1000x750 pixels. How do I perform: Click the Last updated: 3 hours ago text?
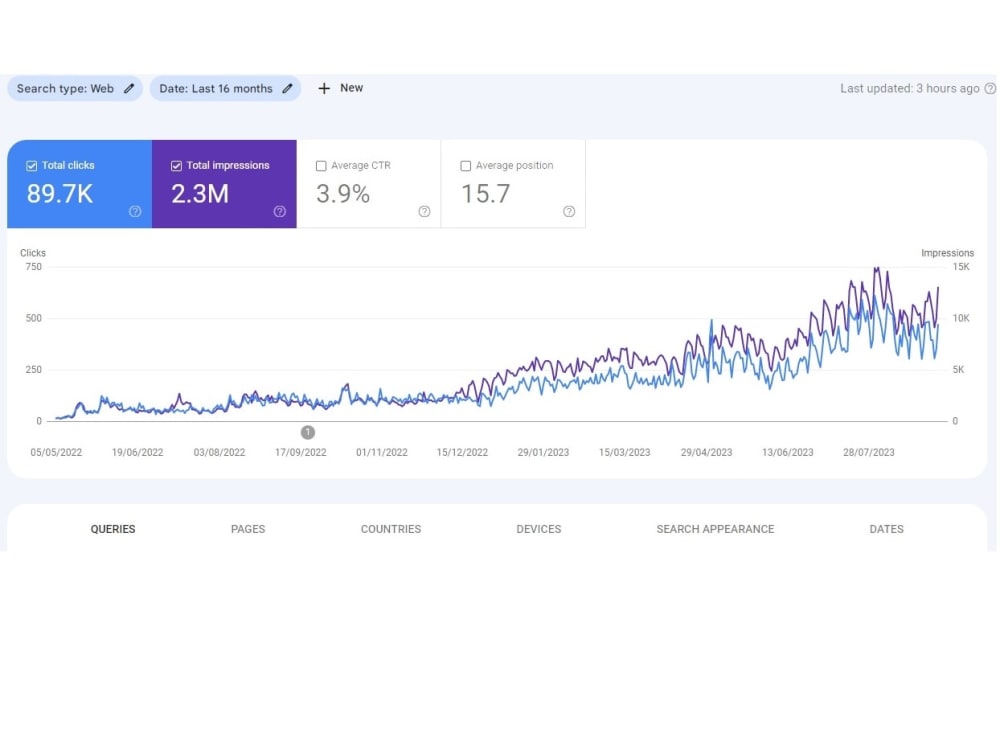[x=909, y=89]
